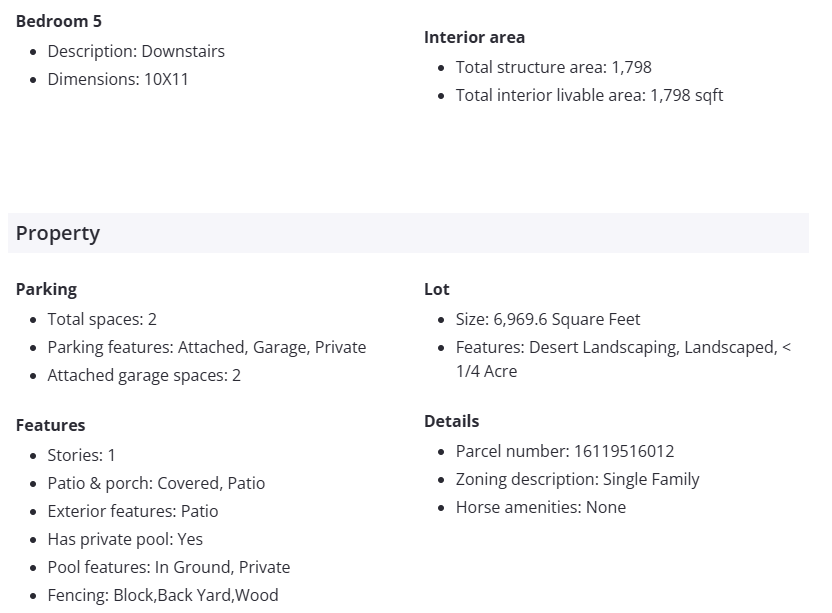
Task: Click the Property section header
Action: (x=58, y=233)
